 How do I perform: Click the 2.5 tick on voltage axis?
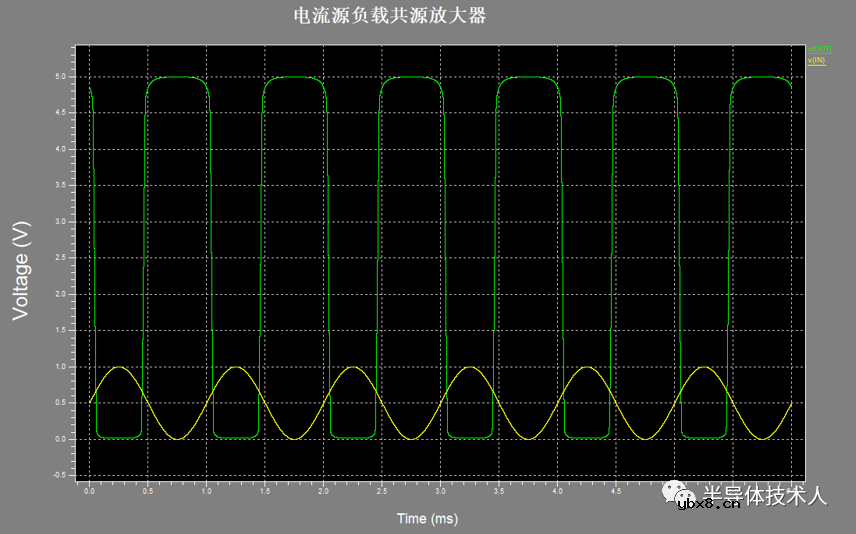click(x=60, y=258)
